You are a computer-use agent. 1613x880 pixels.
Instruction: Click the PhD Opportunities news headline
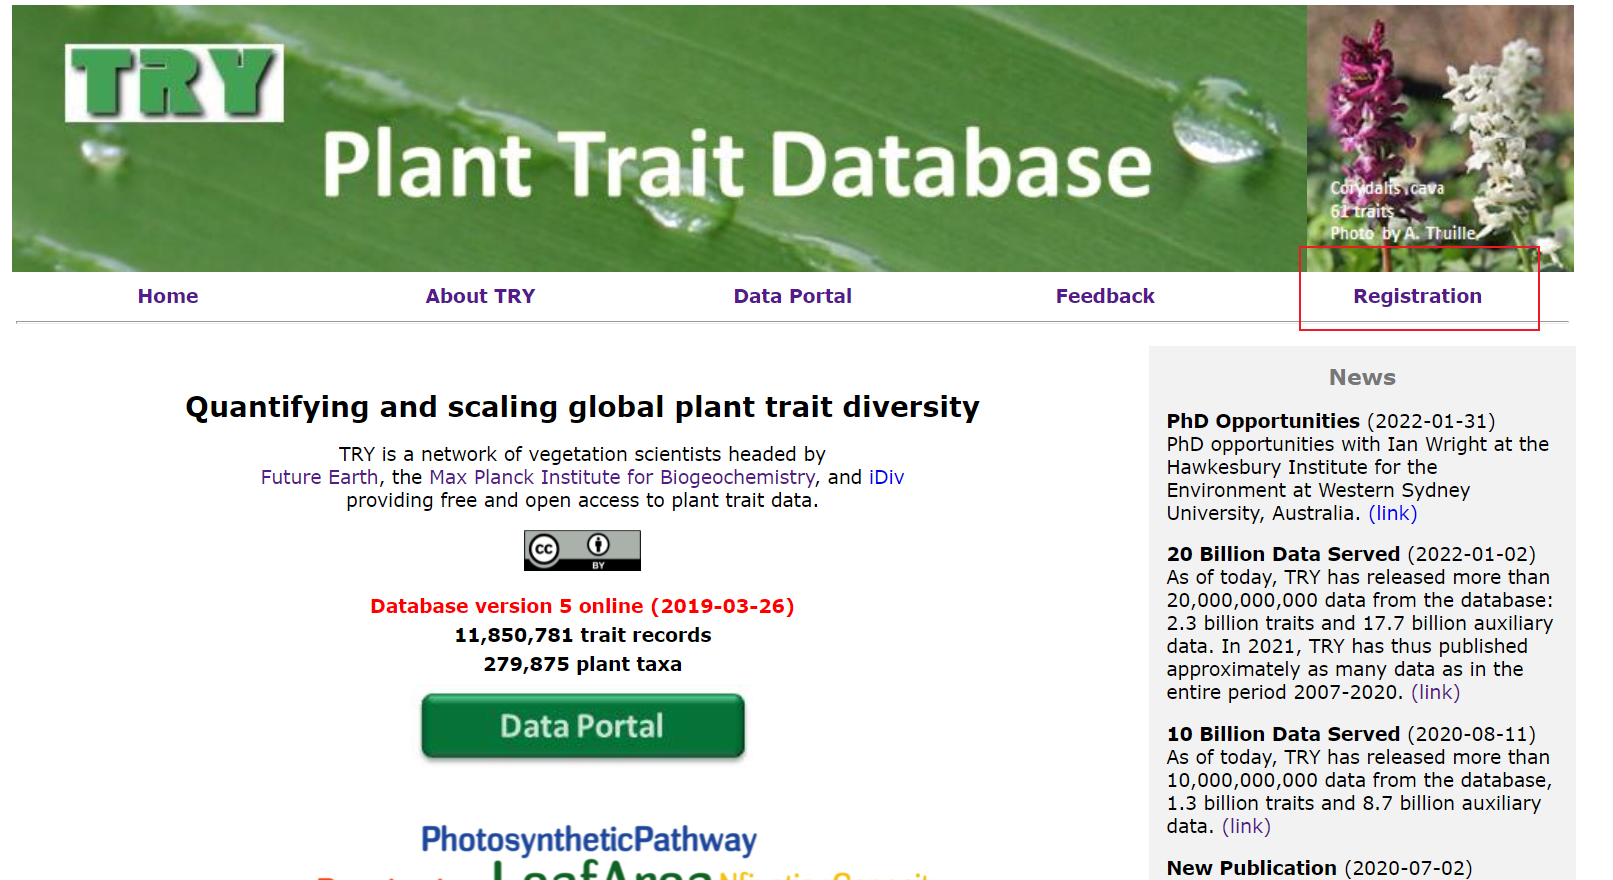tap(1263, 421)
